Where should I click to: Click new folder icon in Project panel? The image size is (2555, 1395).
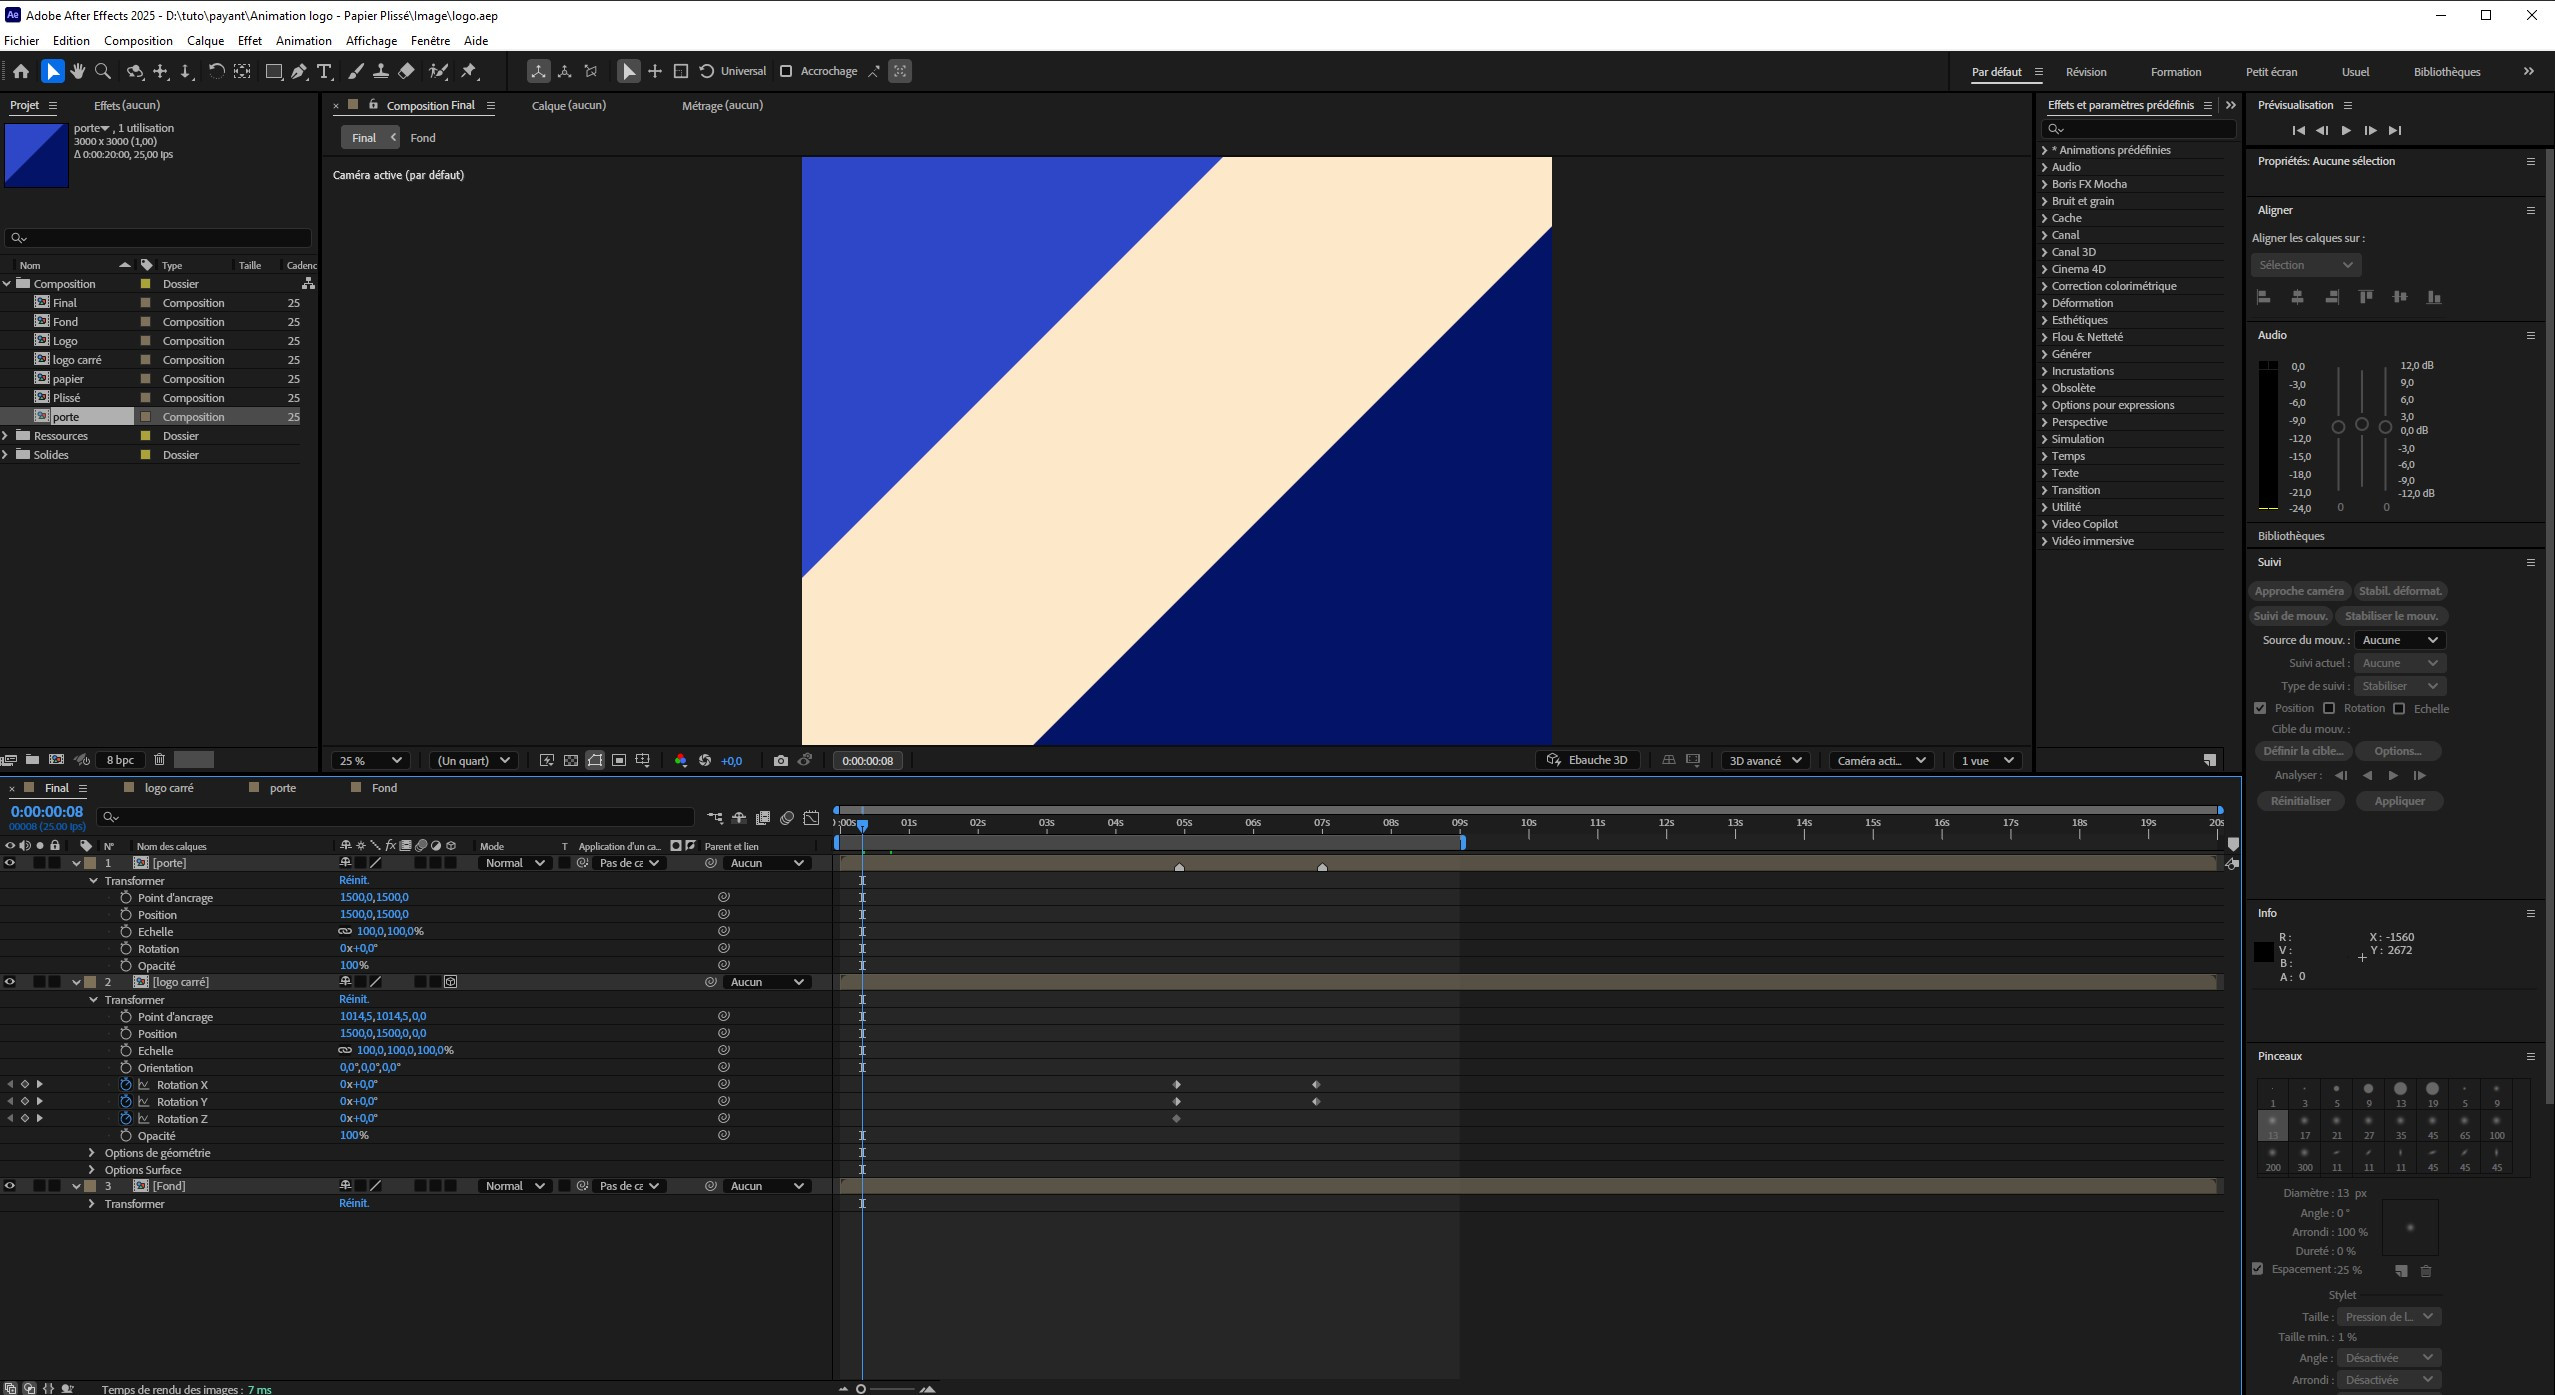coord(32,760)
